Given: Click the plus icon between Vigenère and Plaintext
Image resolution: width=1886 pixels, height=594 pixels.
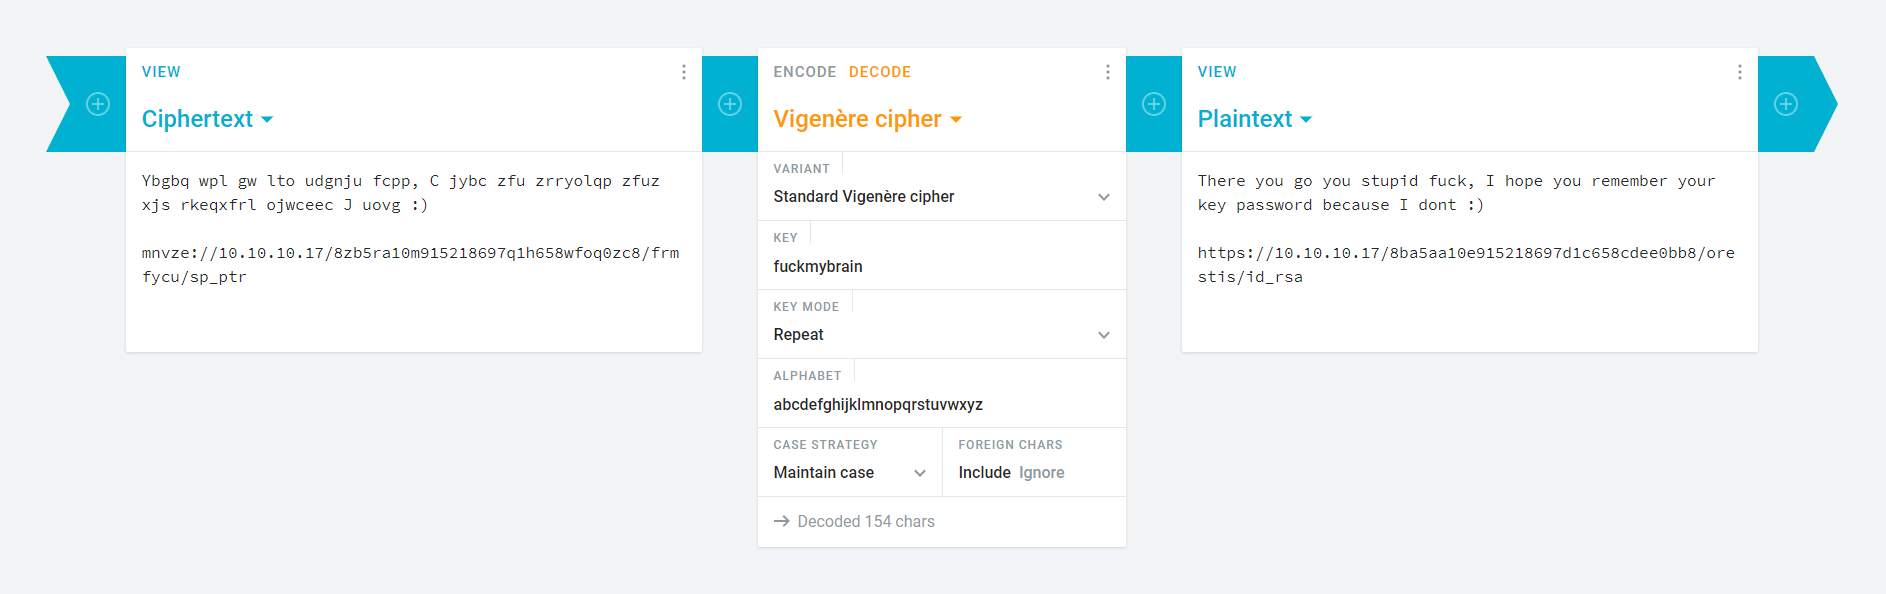Looking at the screenshot, I should (x=1154, y=104).
